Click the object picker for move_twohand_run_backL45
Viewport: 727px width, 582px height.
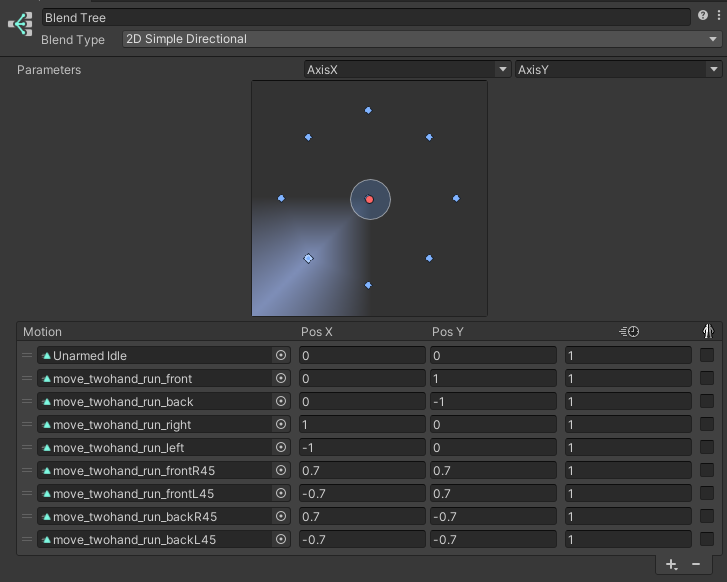click(281, 539)
